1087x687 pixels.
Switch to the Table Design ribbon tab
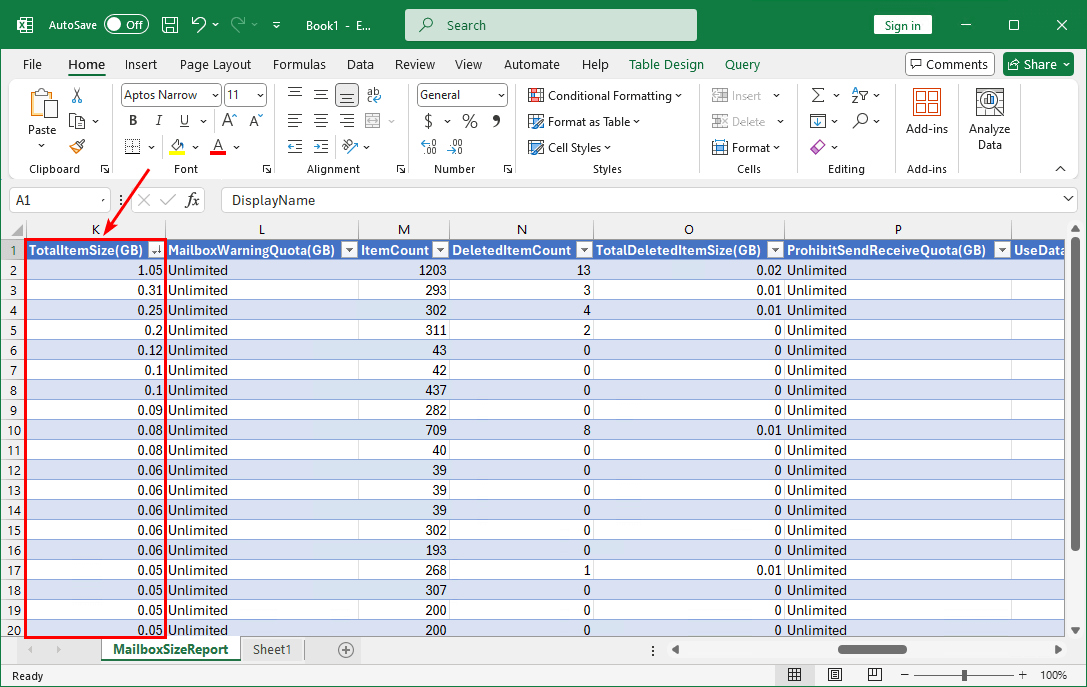click(x=666, y=64)
